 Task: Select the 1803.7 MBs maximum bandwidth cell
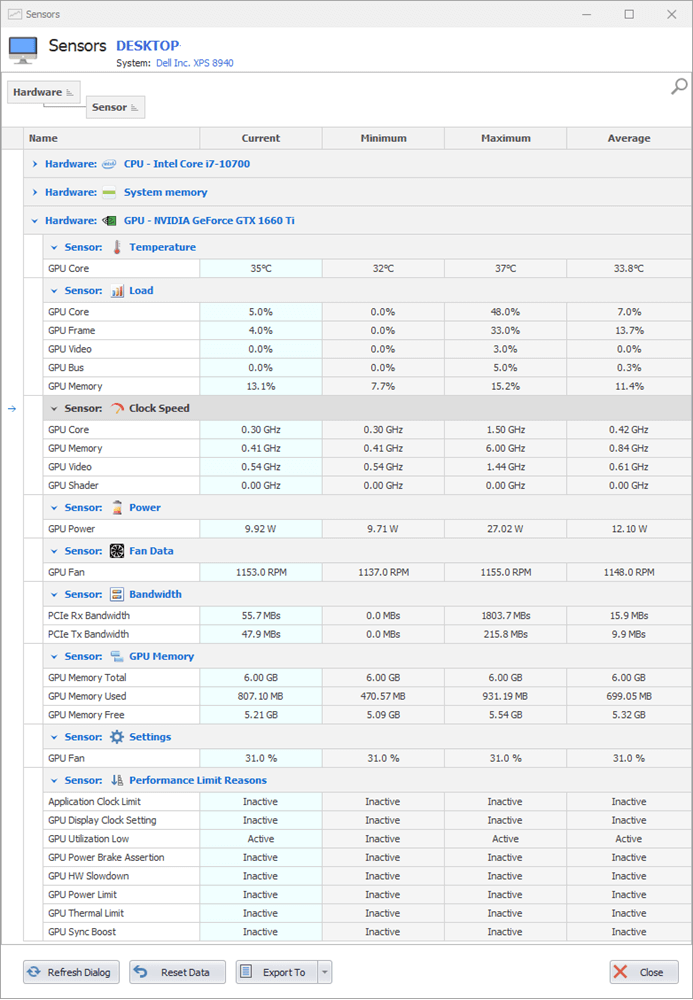click(506, 615)
